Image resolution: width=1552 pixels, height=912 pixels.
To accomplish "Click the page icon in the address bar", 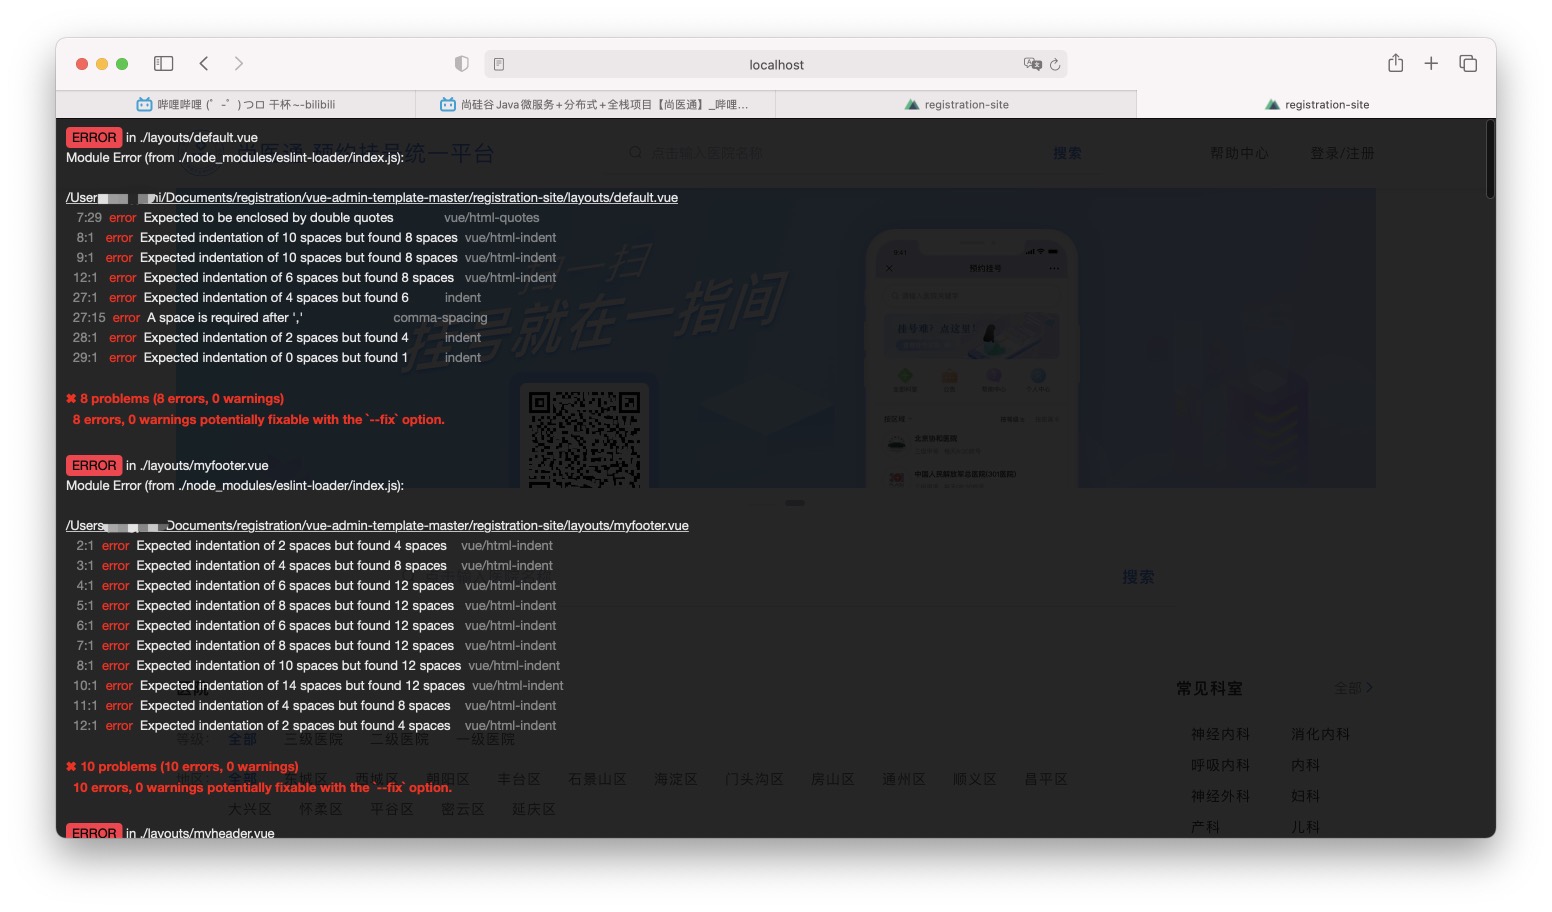I will click(499, 64).
